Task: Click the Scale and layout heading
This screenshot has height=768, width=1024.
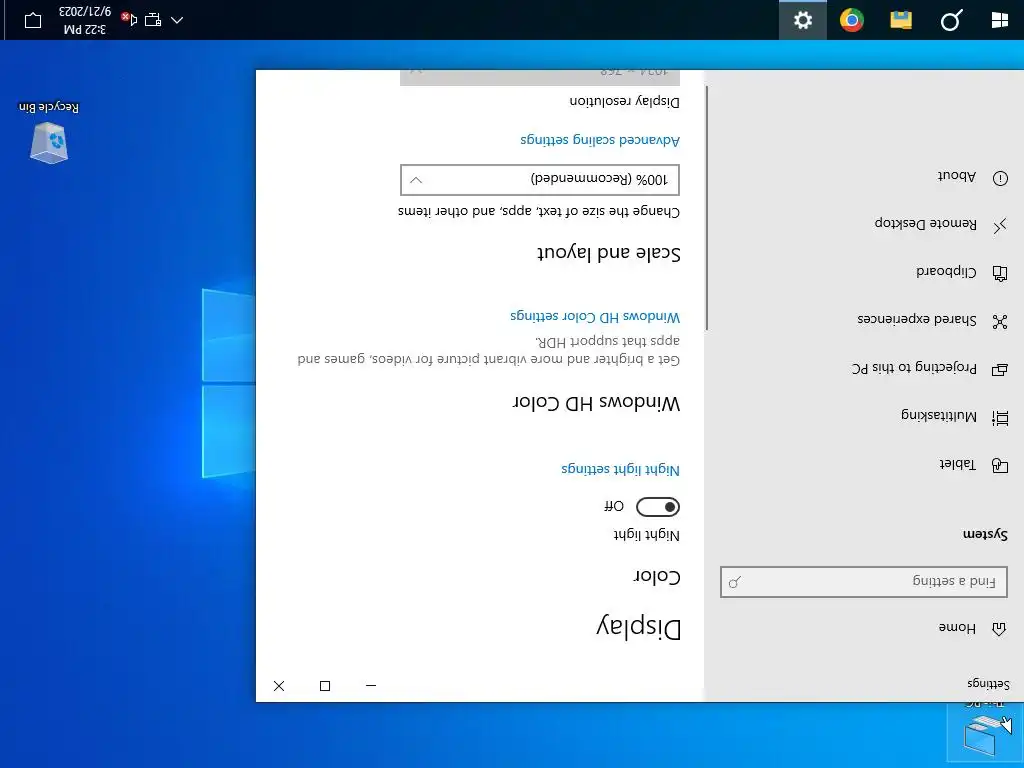Action: [x=609, y=253]
